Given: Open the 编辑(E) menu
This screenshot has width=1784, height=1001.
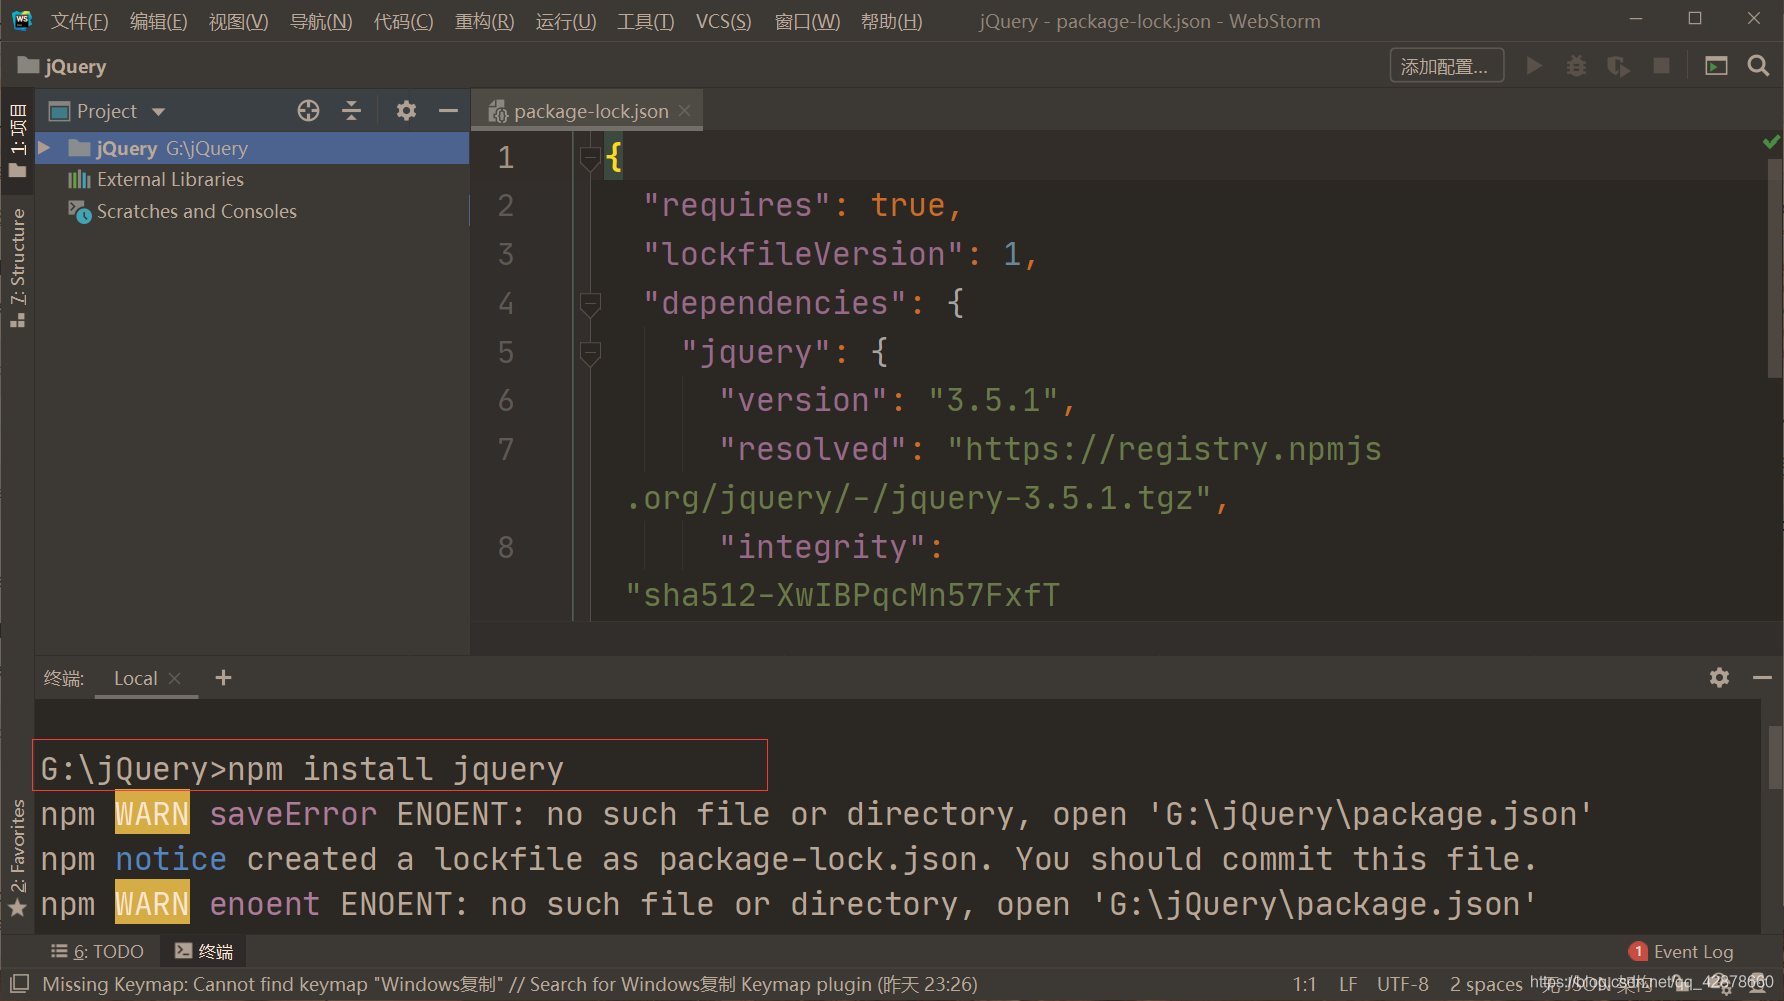Looking at the screenshot, I should (x=158, y=21).
